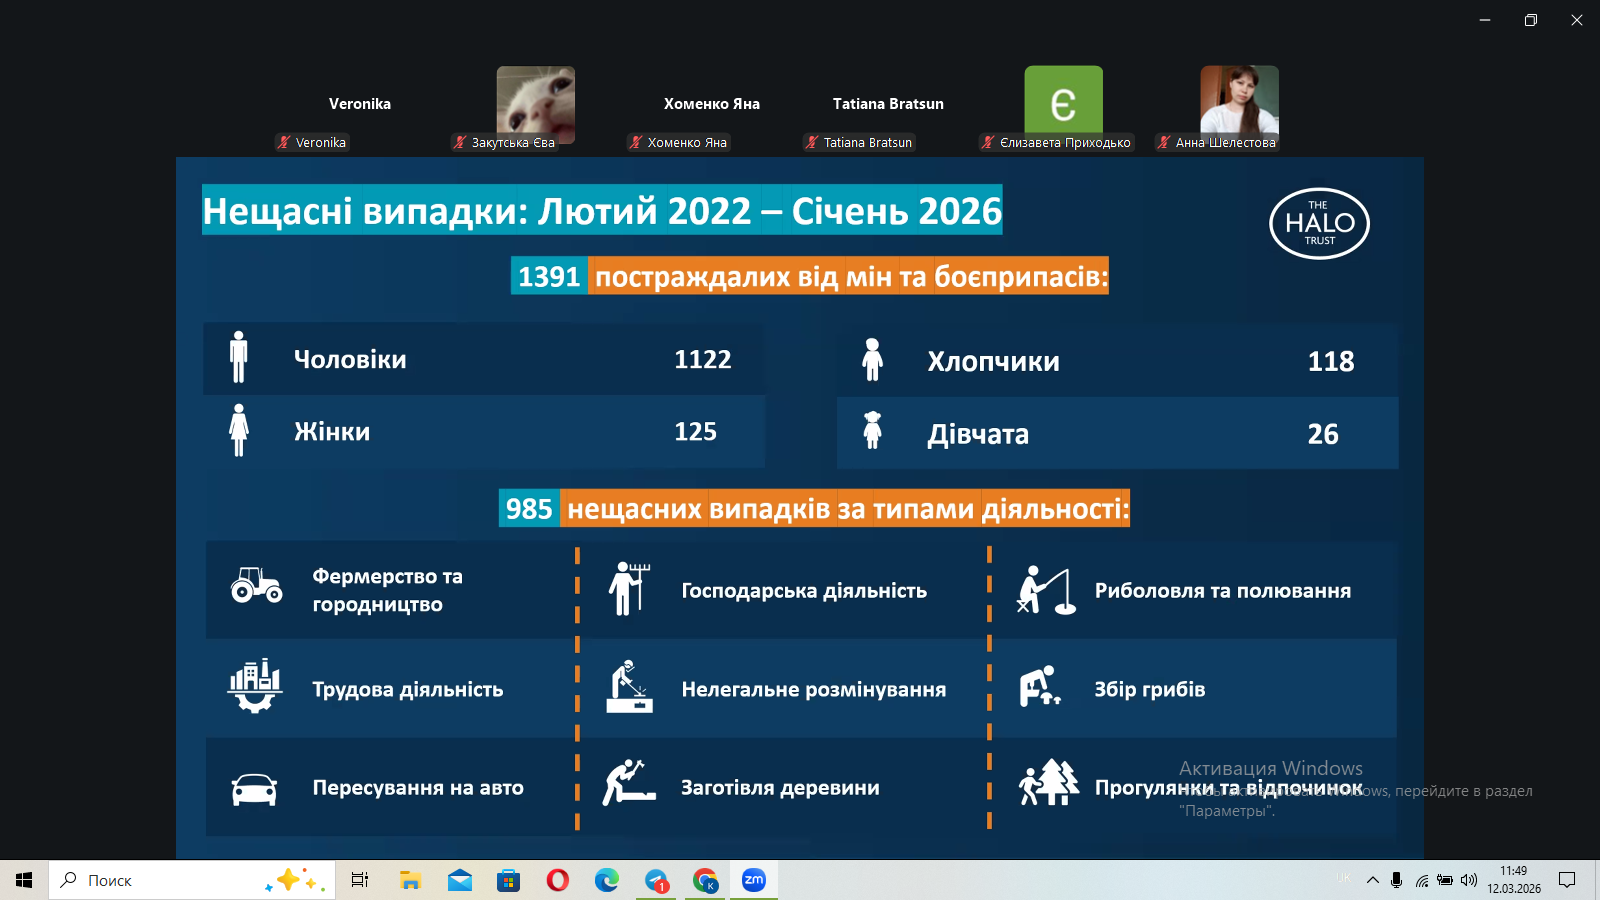The height and width of the screenshot is (900, 1600).
Task: Click the Windows Start button
Action: (24, 880)
